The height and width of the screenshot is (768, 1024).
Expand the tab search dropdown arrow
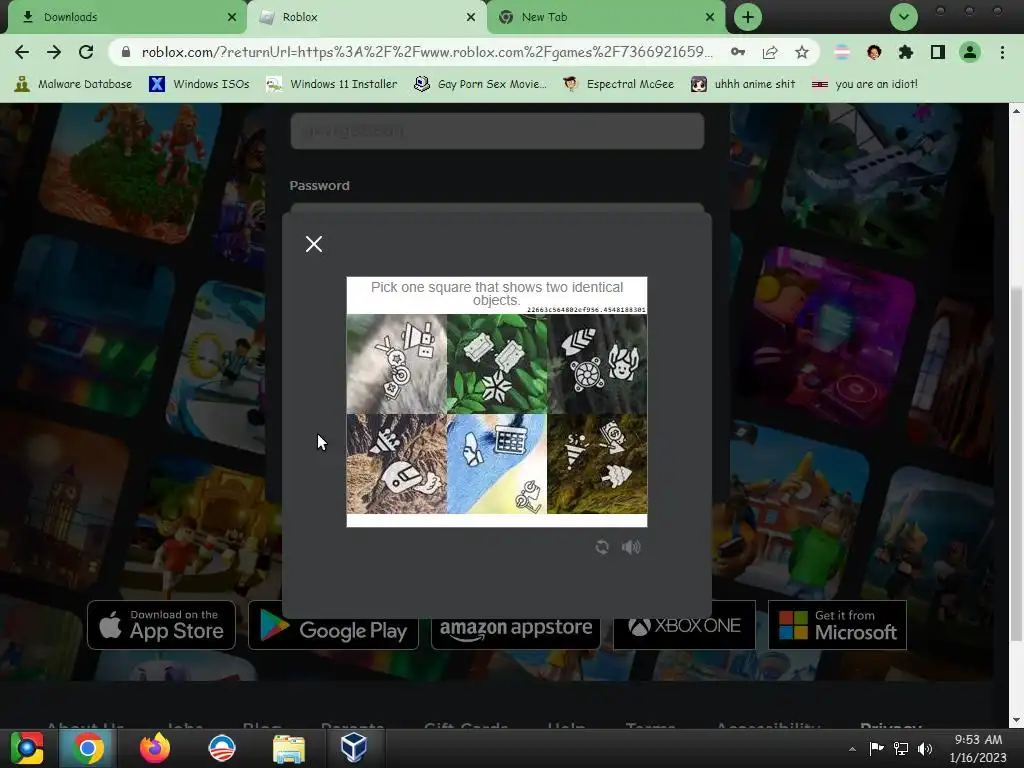coord(904,17)
